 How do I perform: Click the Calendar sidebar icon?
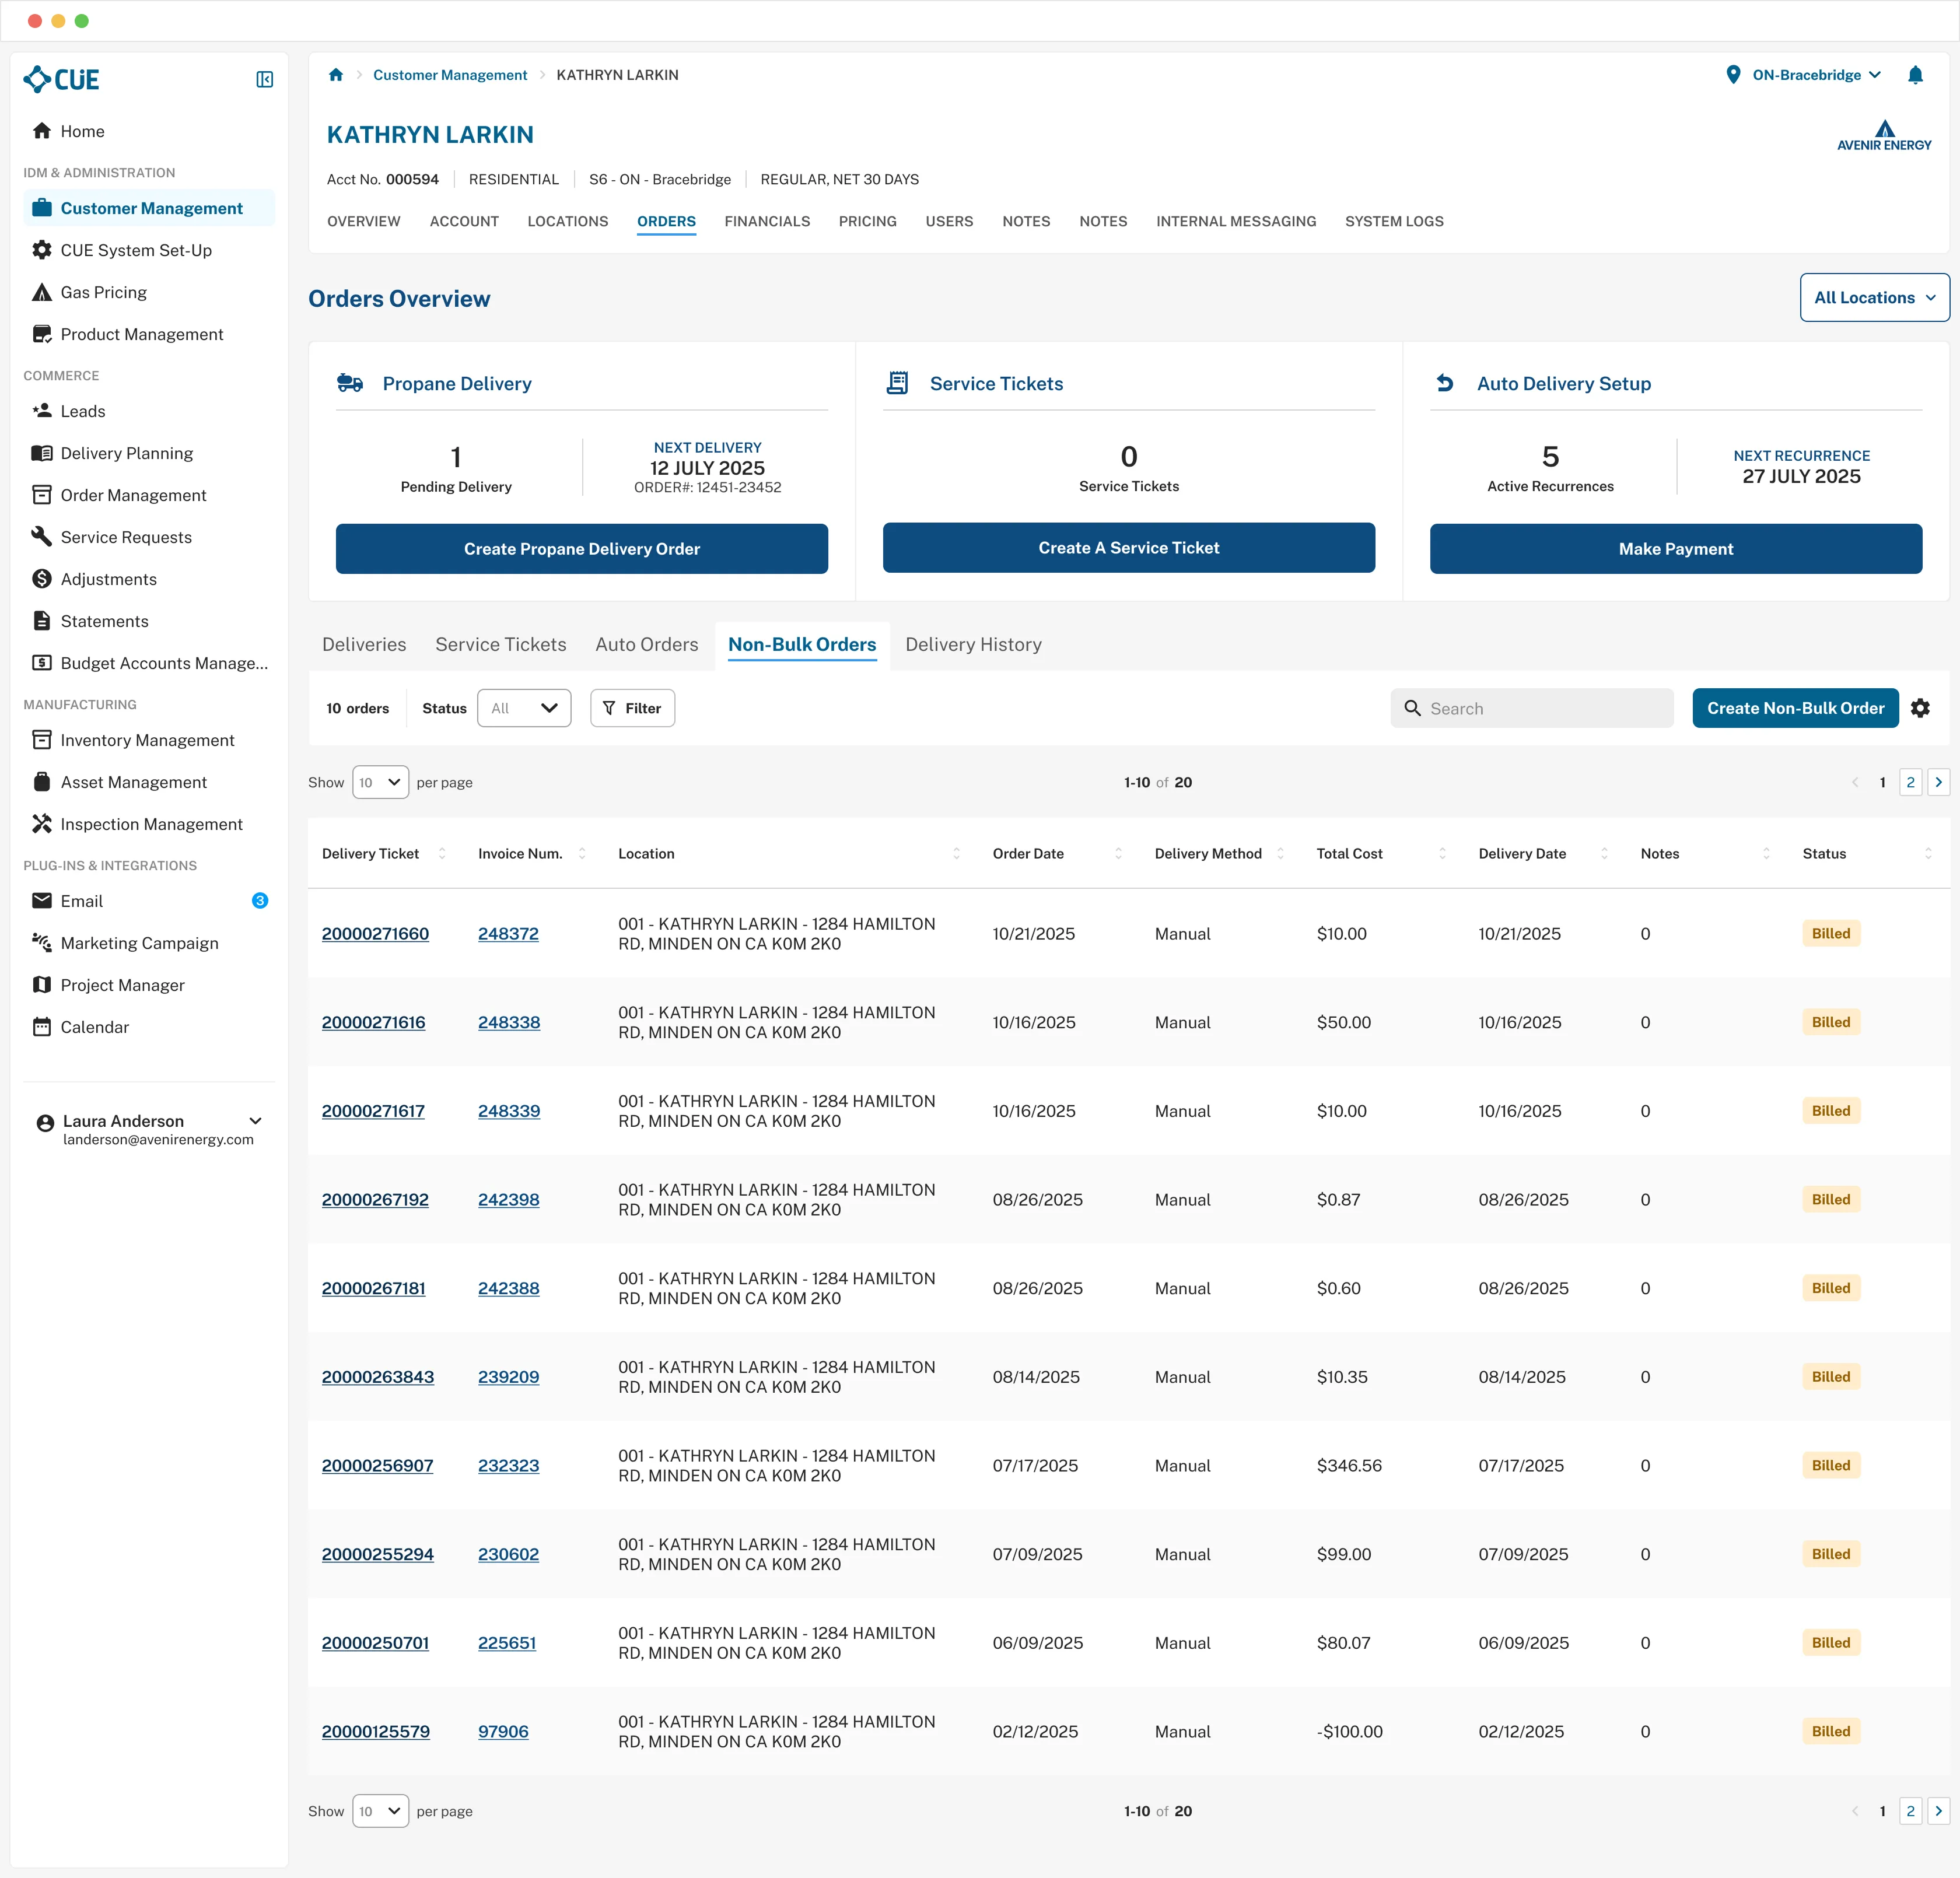[x=42, y=1027]
